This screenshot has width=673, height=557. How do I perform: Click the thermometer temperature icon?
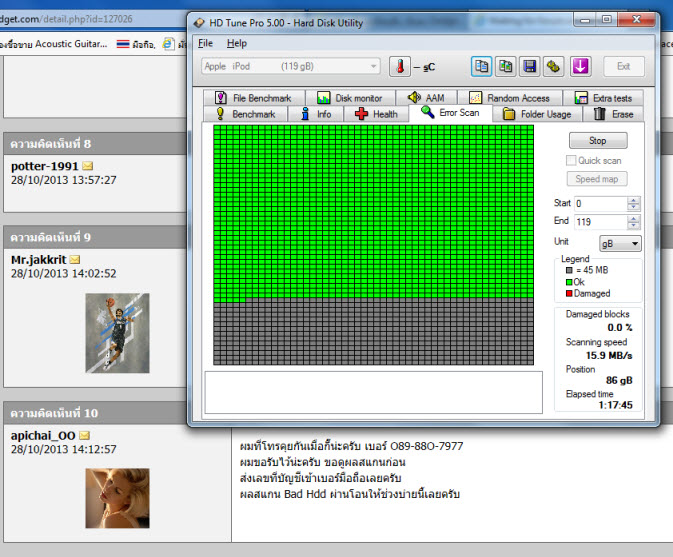pos(400,67)
